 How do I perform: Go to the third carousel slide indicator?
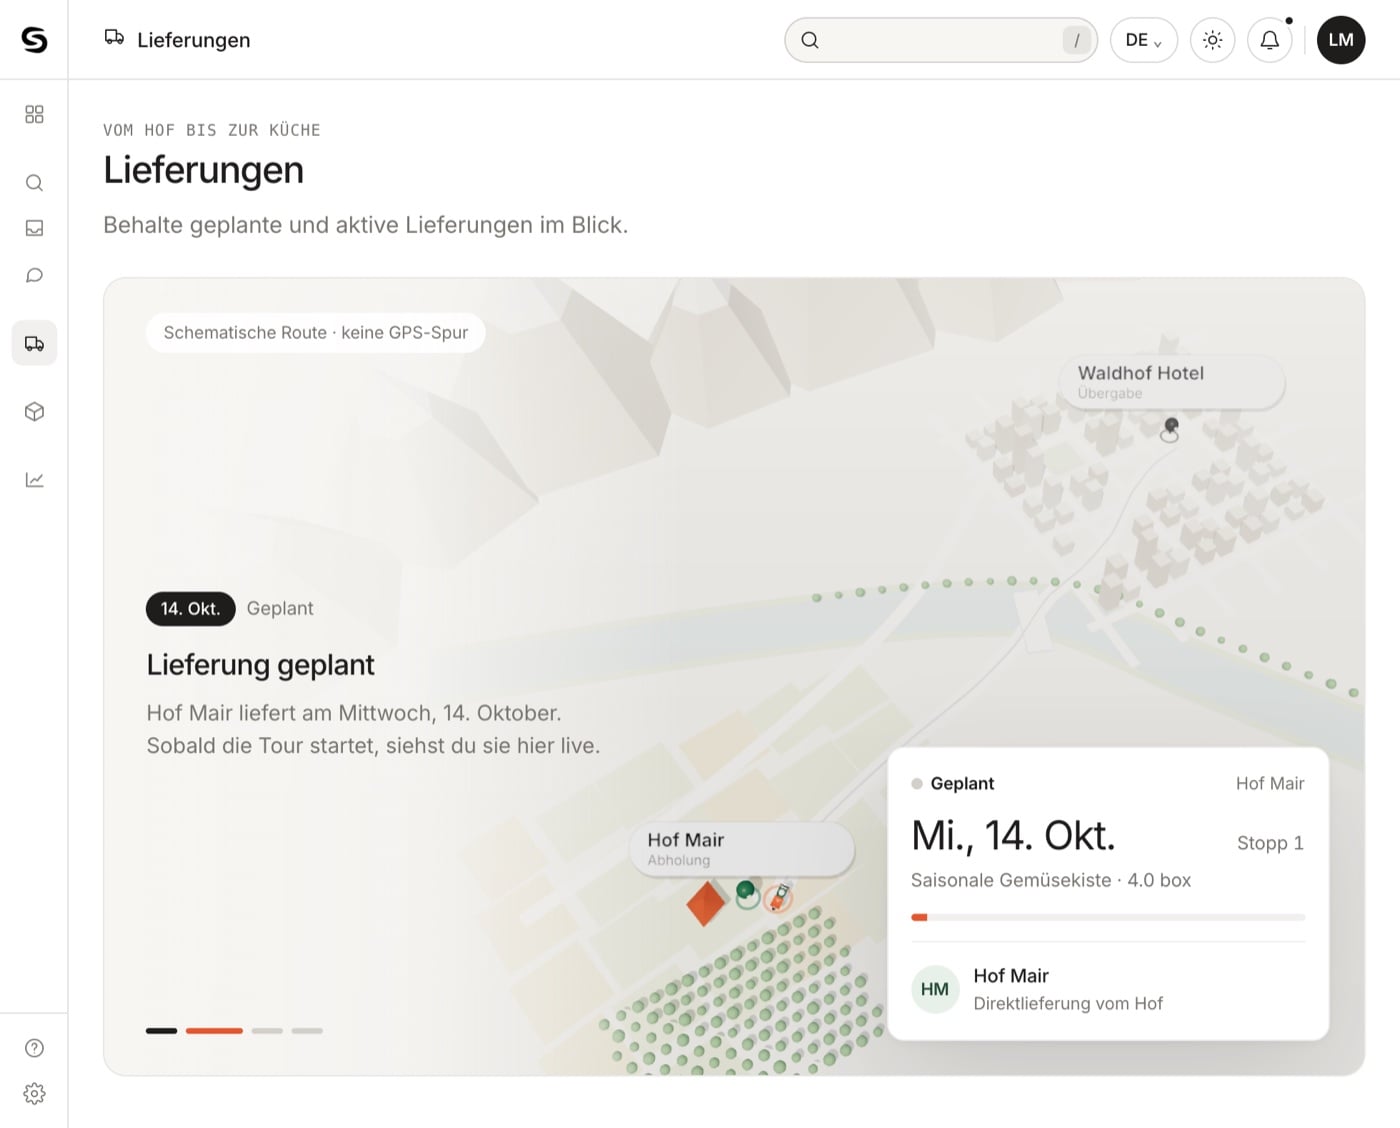(x=267, y=1030)
